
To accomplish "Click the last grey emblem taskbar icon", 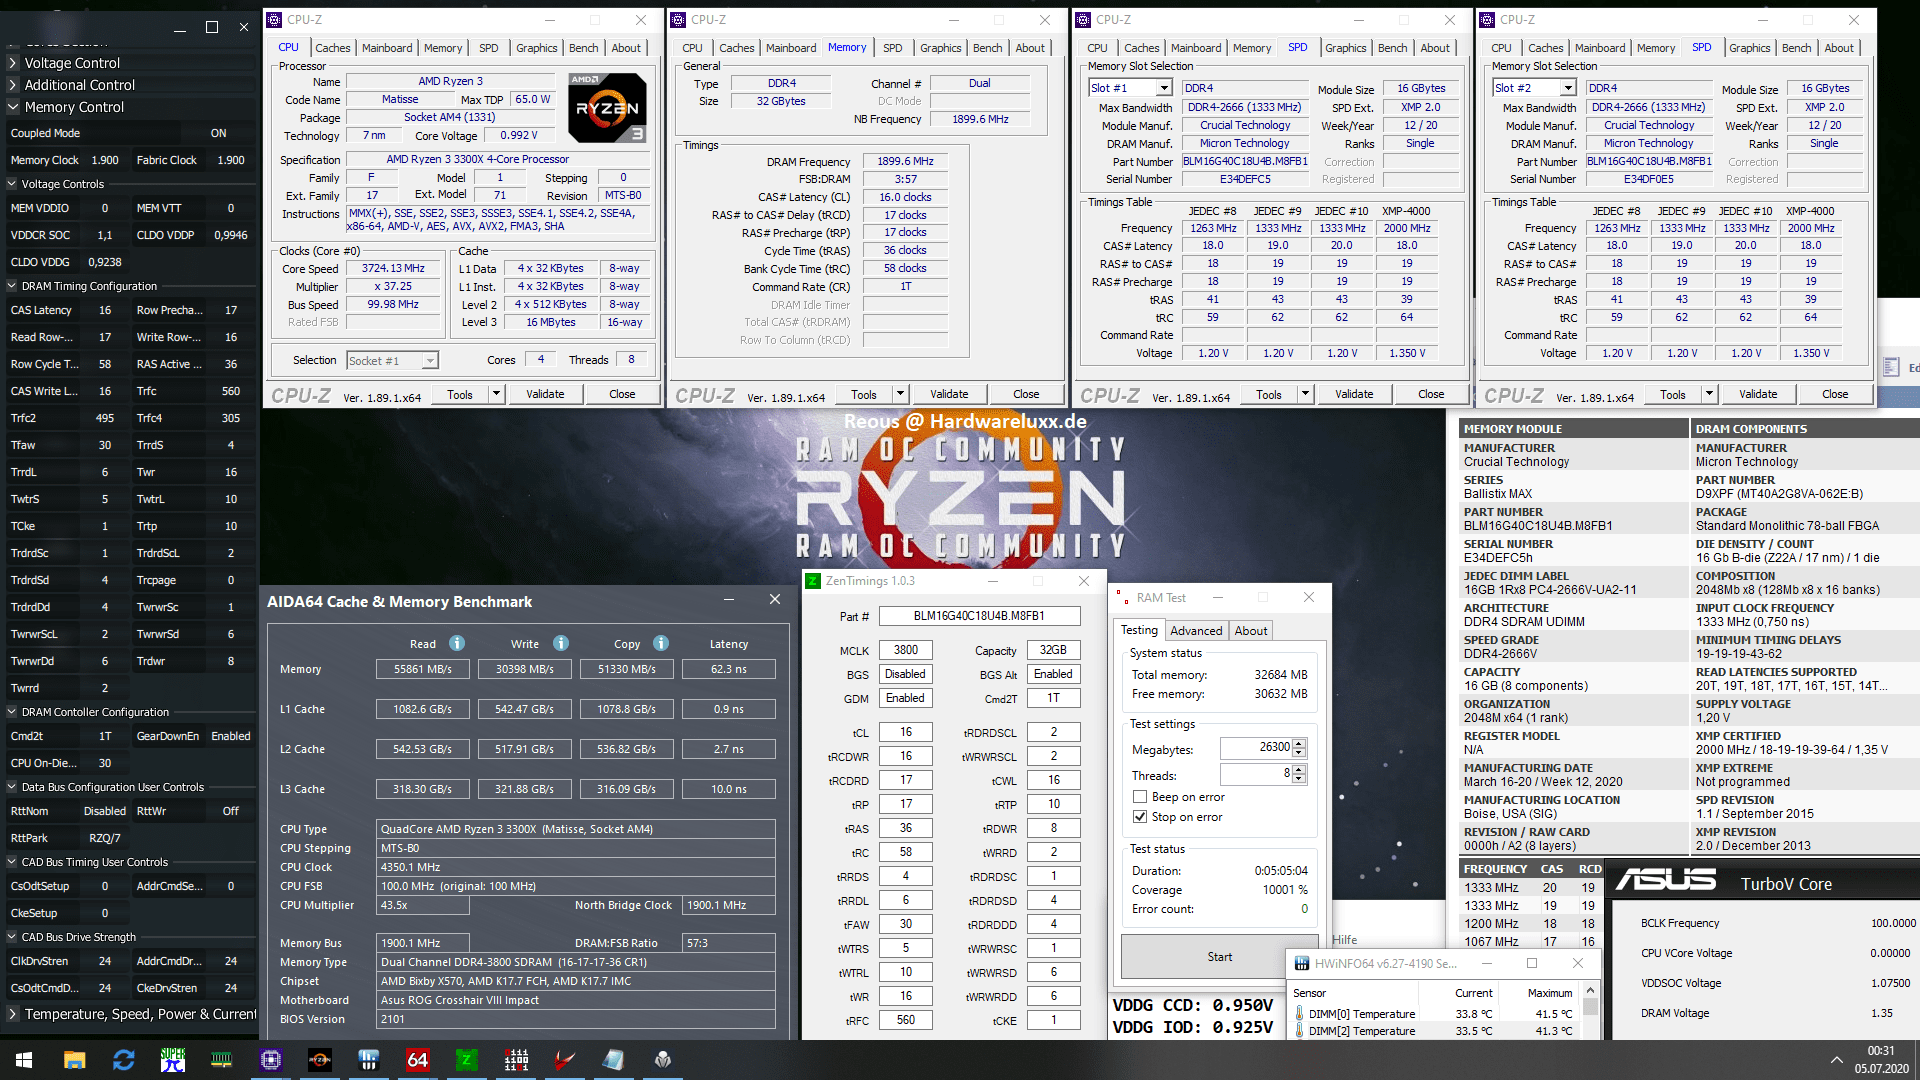I will tap(663, 1060).
